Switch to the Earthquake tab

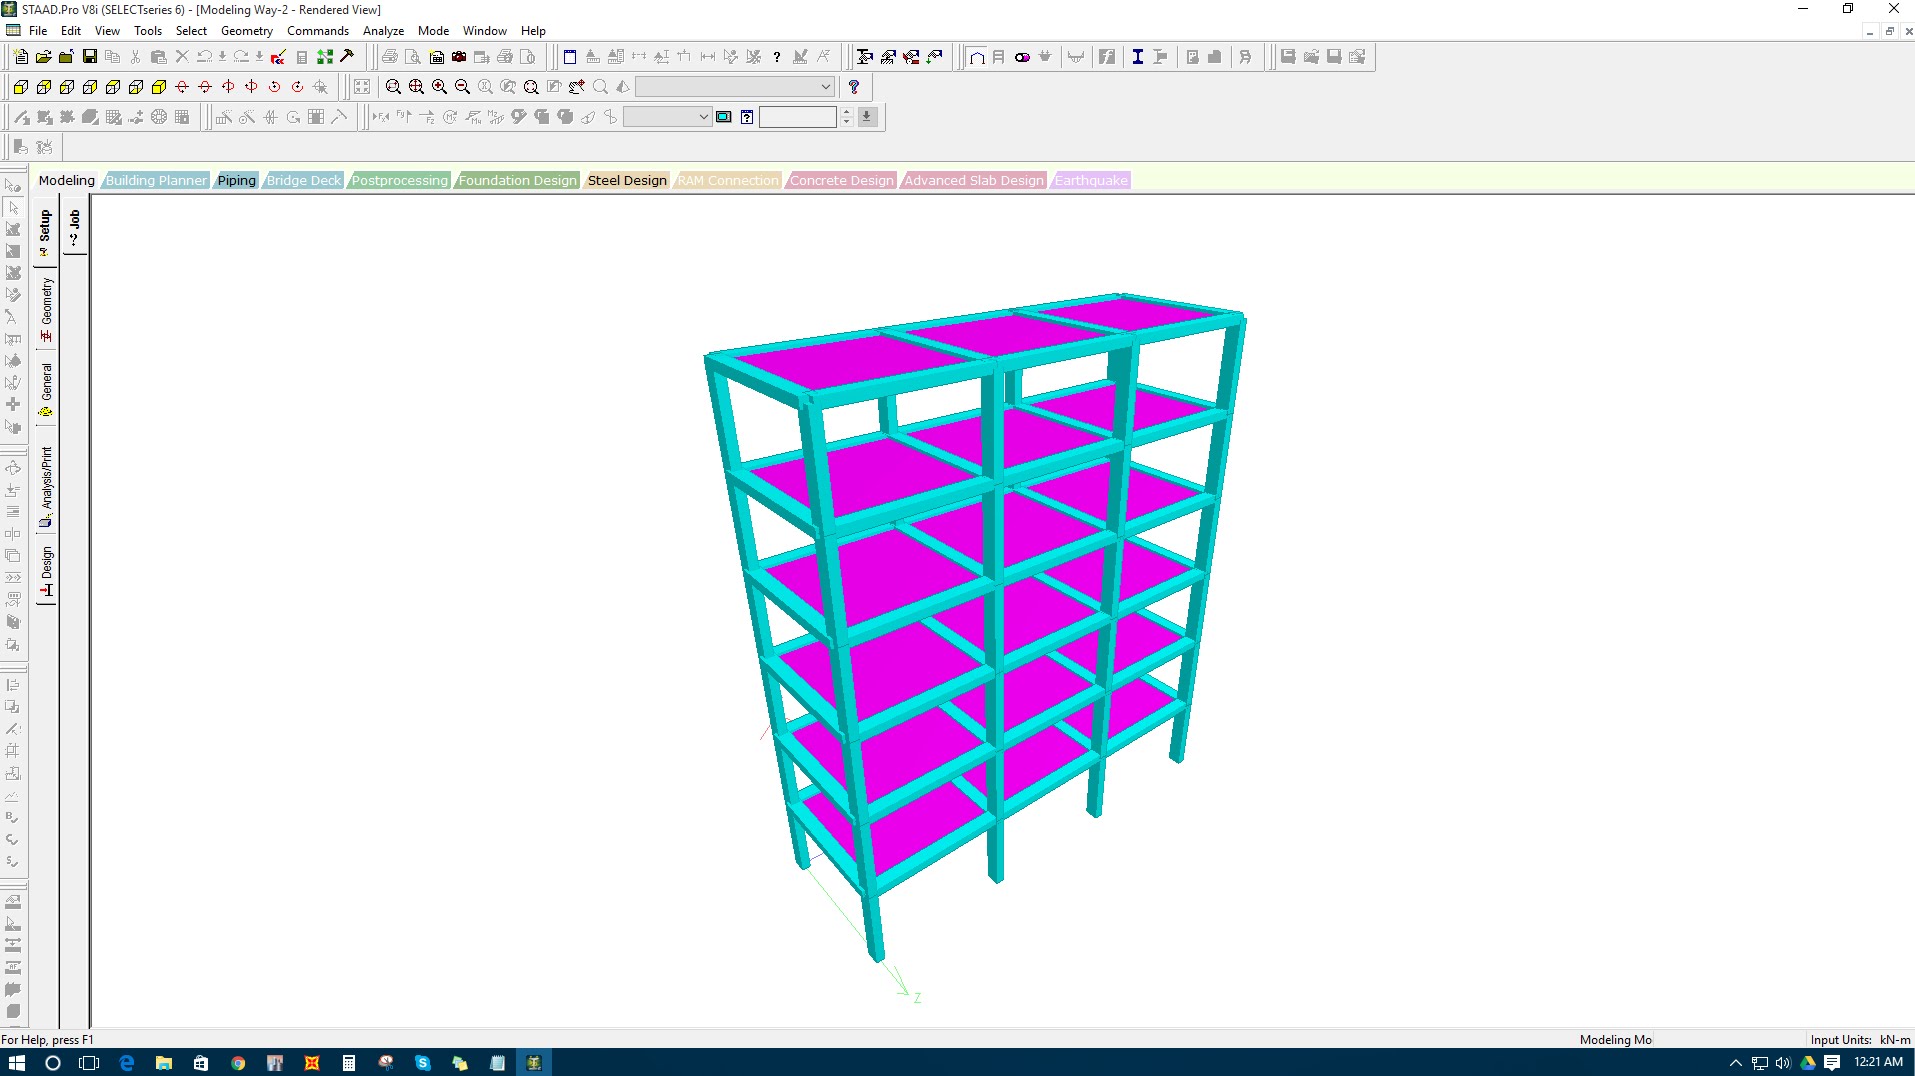[1091, 180]
